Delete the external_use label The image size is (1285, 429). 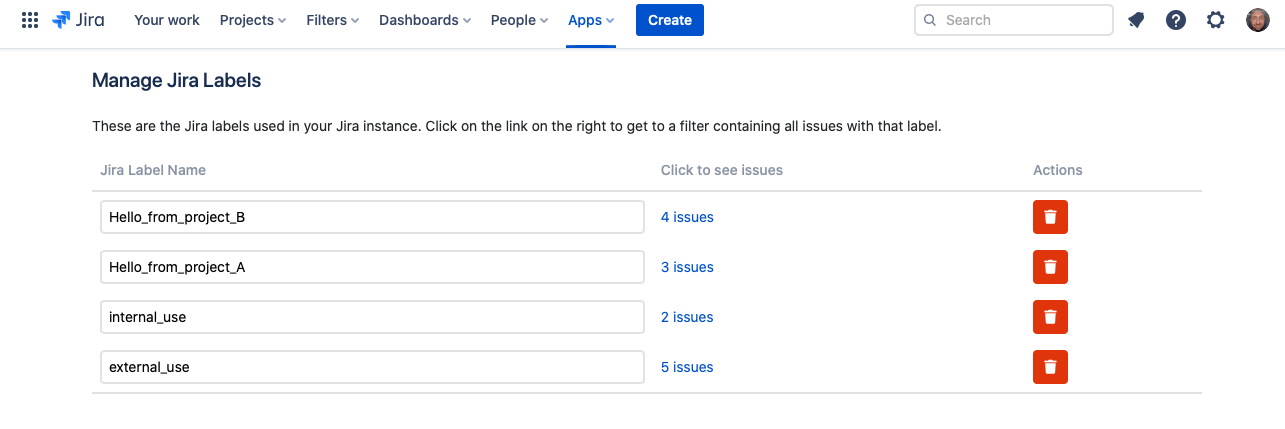click(1050, 367)
